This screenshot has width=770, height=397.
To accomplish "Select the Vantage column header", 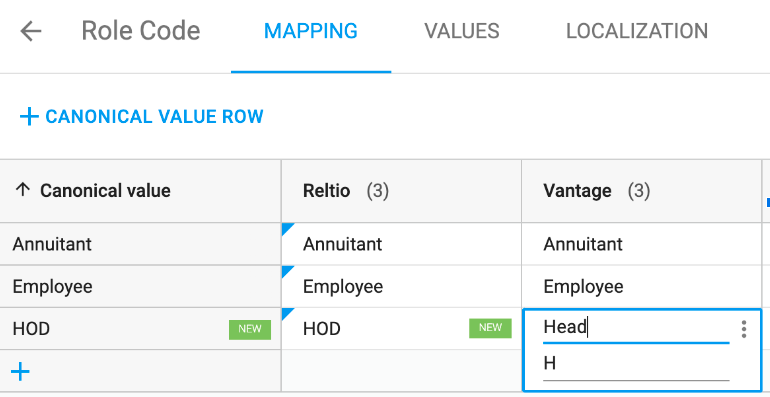I will click(x=641, y=191).
